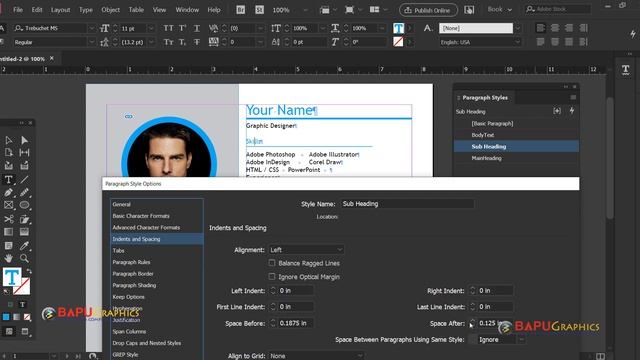Open the Book workspace switcher
Screen dimensions: 640x360
[499, 9]
